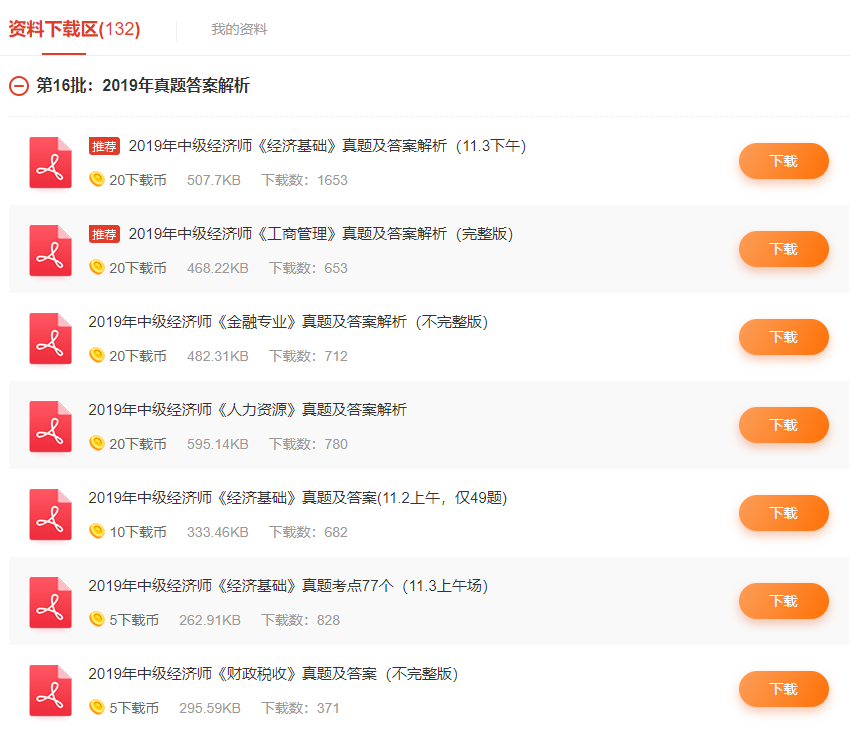Open title link 《财政税收》真题及答案
850x729 pixels.
pyautogui.click(x=272, y=674)
